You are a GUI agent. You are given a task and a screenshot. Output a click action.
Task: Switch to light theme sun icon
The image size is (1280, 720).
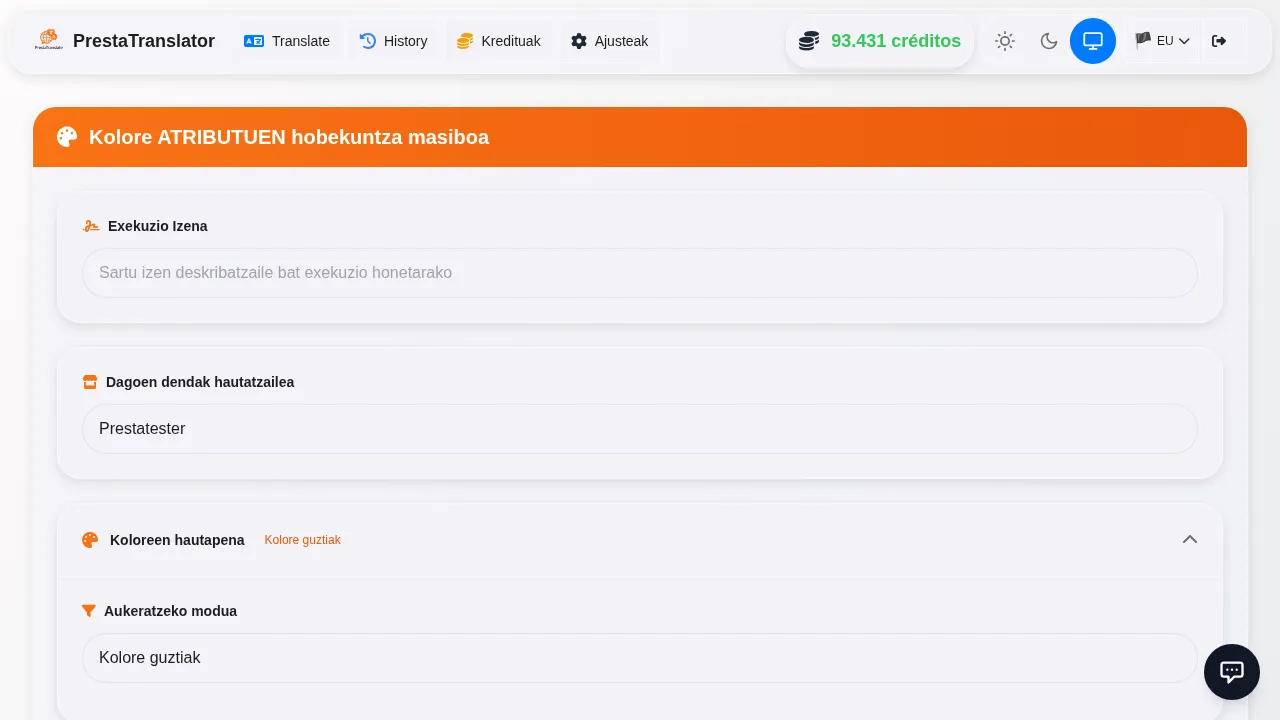pyautogui.click(x=1005, y=41)
